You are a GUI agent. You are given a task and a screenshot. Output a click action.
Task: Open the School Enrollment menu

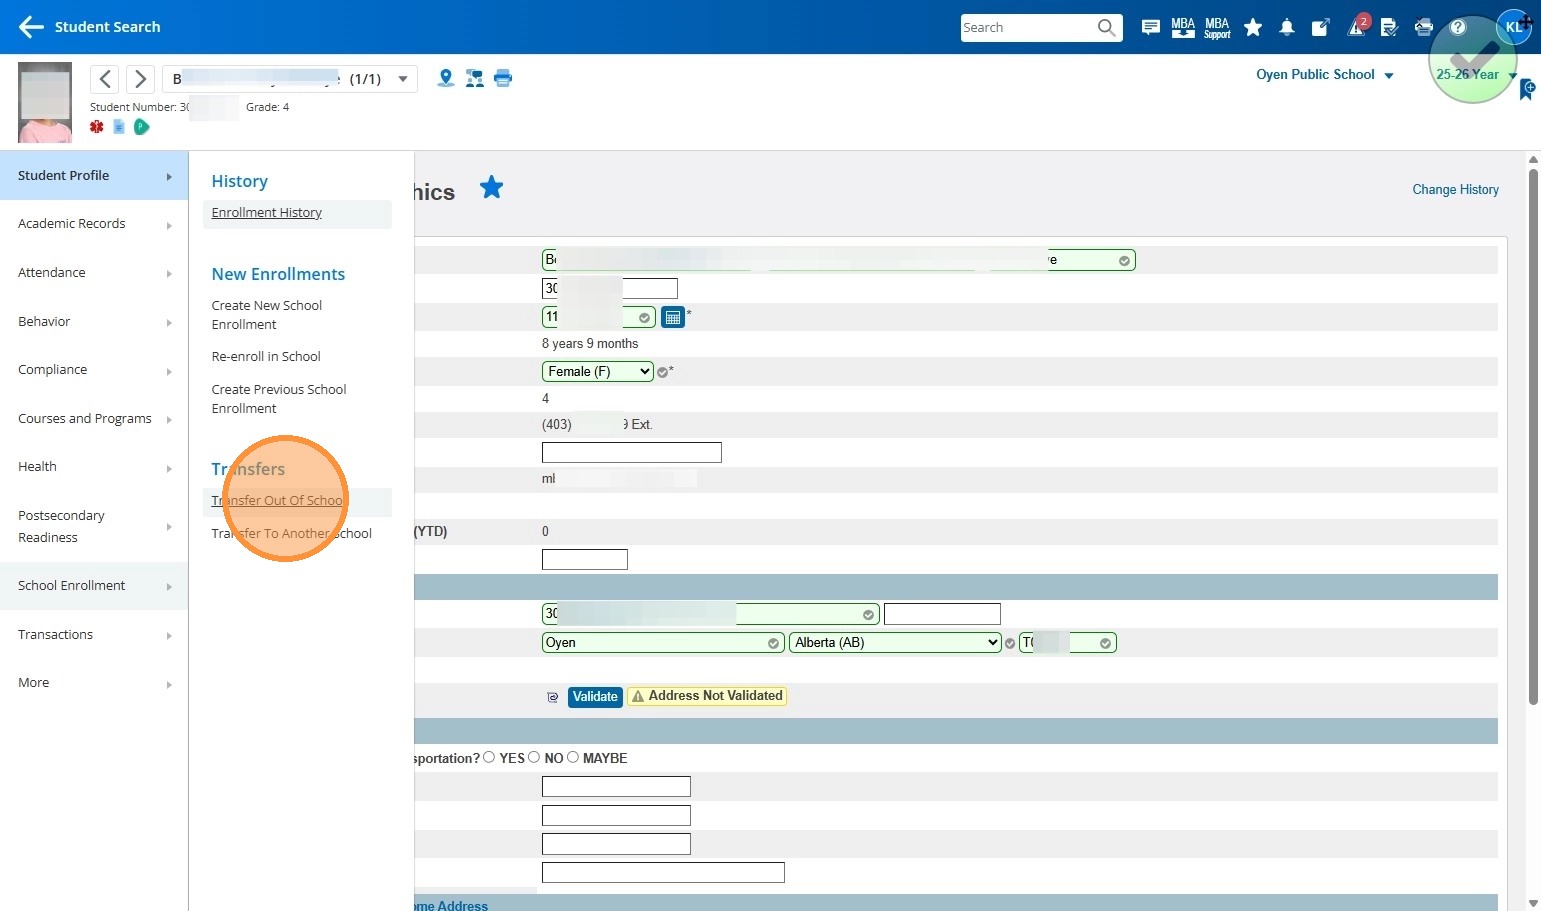pos(94,586)
